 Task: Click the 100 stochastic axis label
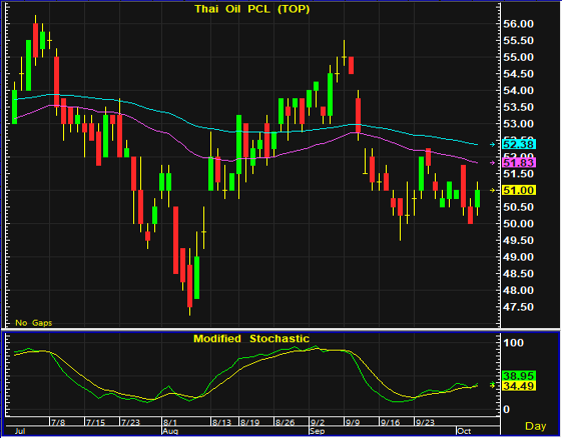pyautogui.click(x=513, y=343)
